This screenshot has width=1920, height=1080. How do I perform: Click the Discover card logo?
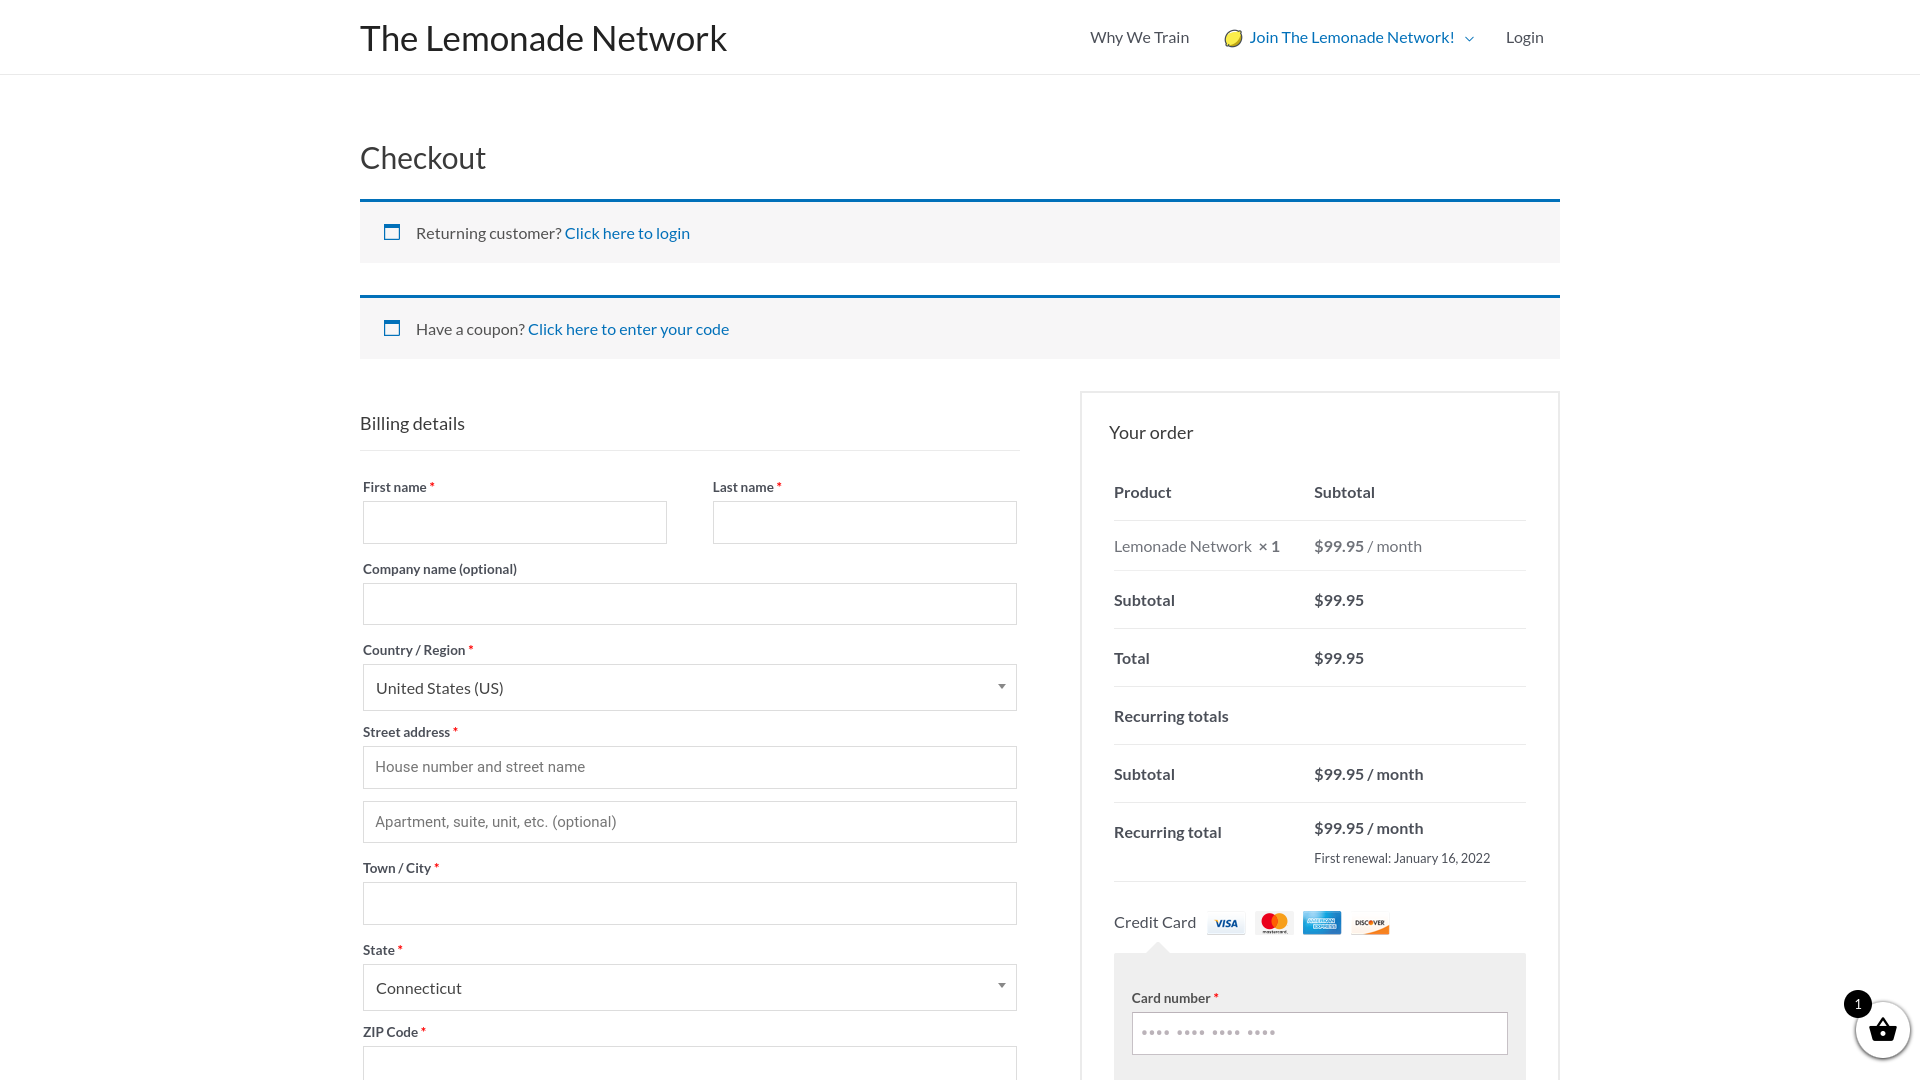pyautogui.click(x=1370, y=923)
